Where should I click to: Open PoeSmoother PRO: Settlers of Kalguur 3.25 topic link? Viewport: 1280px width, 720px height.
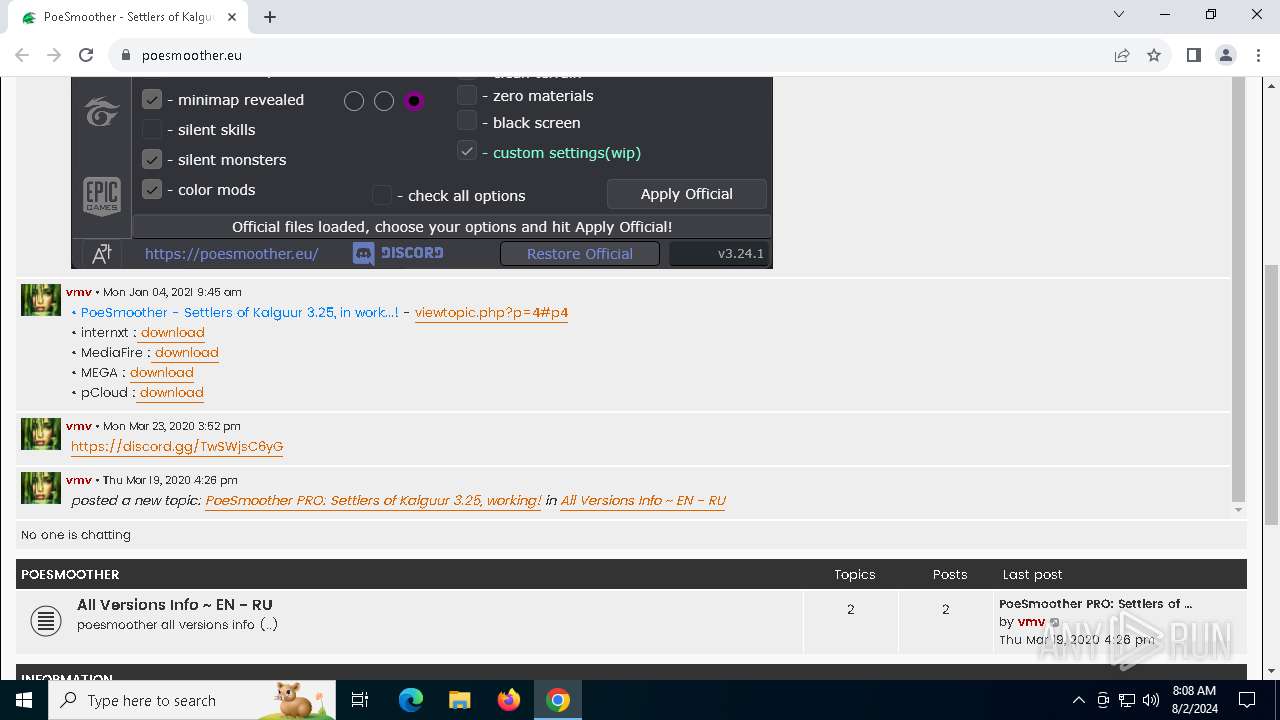(373, 500)
